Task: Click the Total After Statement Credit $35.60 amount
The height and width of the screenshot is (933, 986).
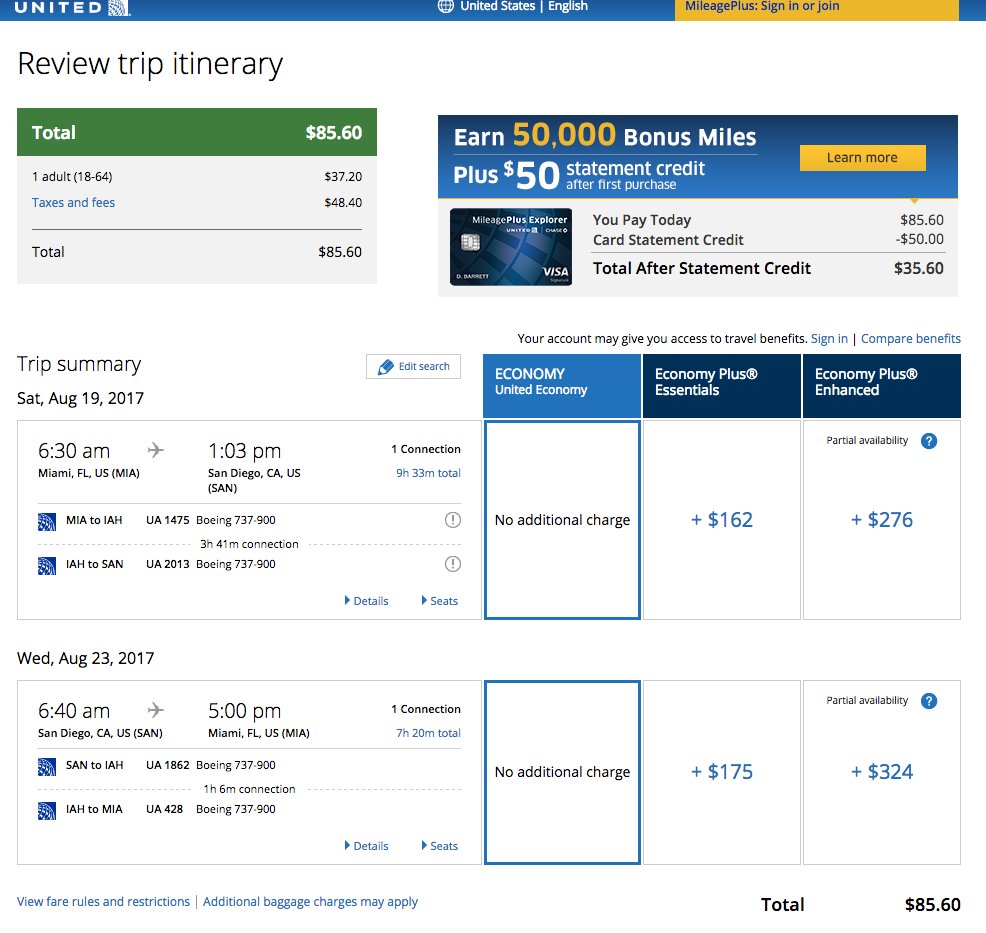Action: coord(919,268)
